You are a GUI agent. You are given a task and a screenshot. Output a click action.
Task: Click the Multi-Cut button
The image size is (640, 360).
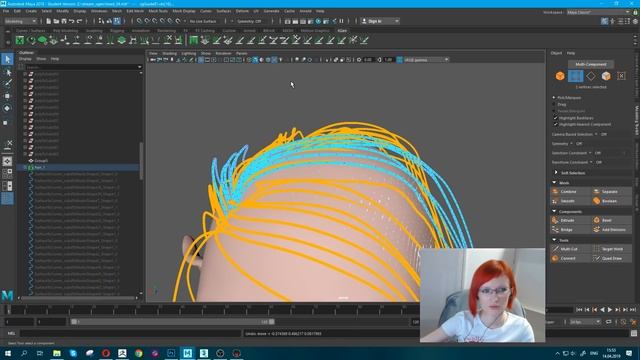[x=571, y=249]
